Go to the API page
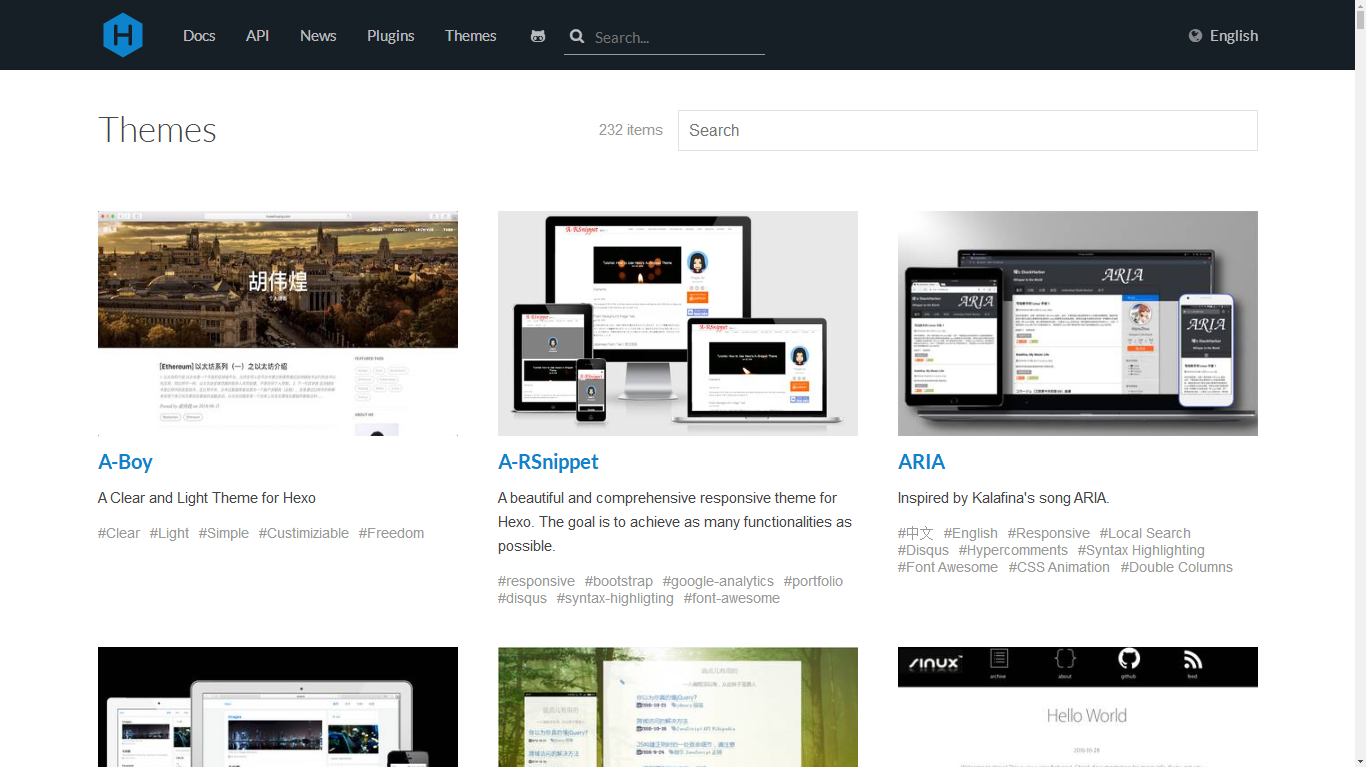This screenshot has width=1366, height=767. pos(257,36)
